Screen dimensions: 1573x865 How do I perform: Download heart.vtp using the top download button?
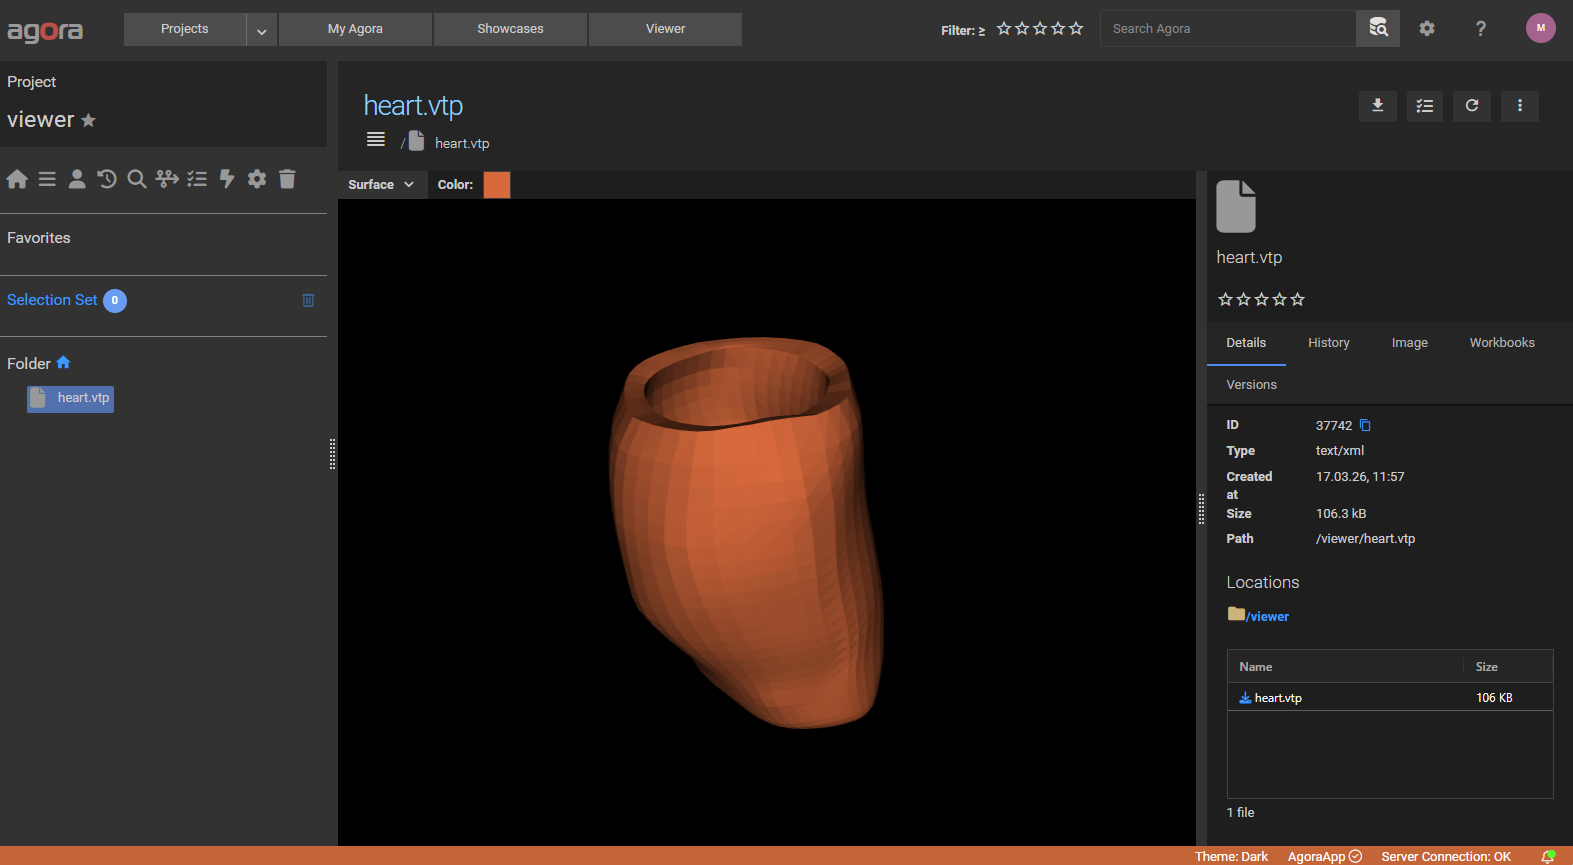[1377, 106]
